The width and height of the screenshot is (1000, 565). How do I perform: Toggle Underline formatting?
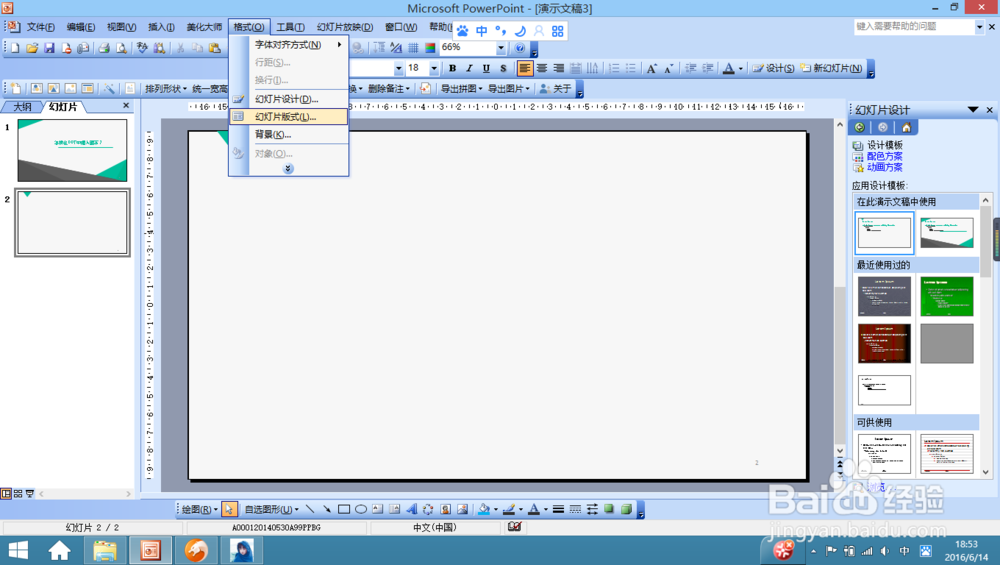(x=486, y=68)
